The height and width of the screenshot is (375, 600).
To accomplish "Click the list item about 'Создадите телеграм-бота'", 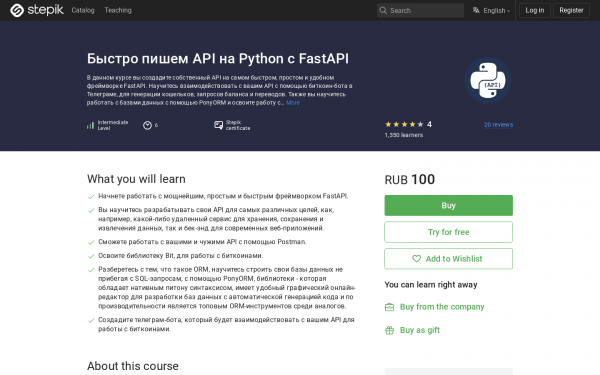I will point(226,324).
